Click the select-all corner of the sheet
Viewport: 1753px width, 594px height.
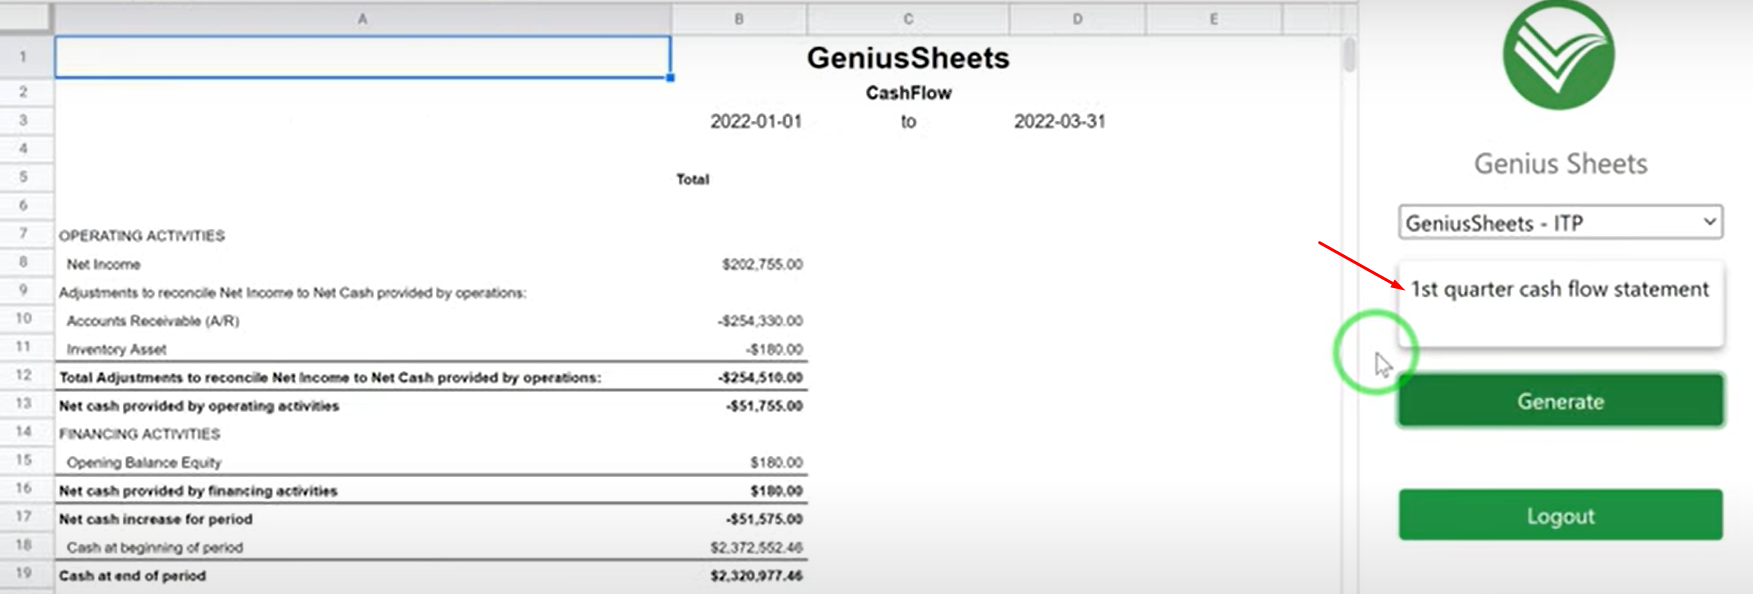click(26, 18)
